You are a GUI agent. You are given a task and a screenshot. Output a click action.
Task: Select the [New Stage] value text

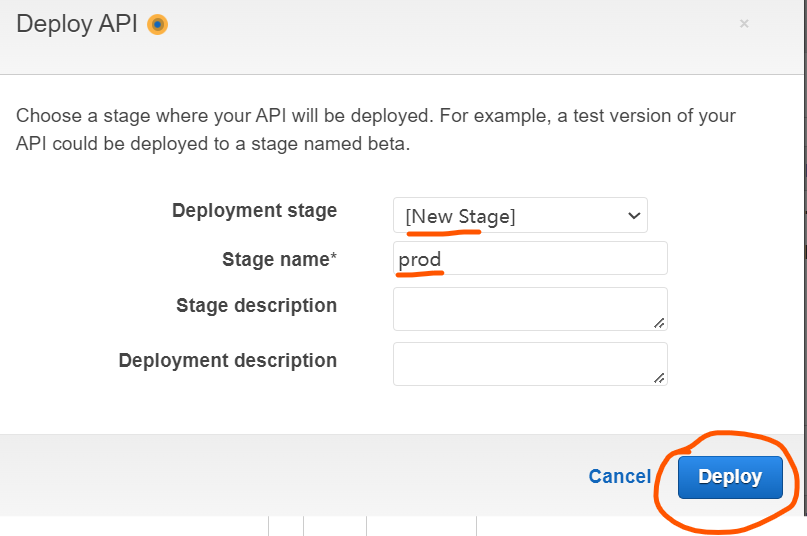pyautogui.click(x=460, y=216)
